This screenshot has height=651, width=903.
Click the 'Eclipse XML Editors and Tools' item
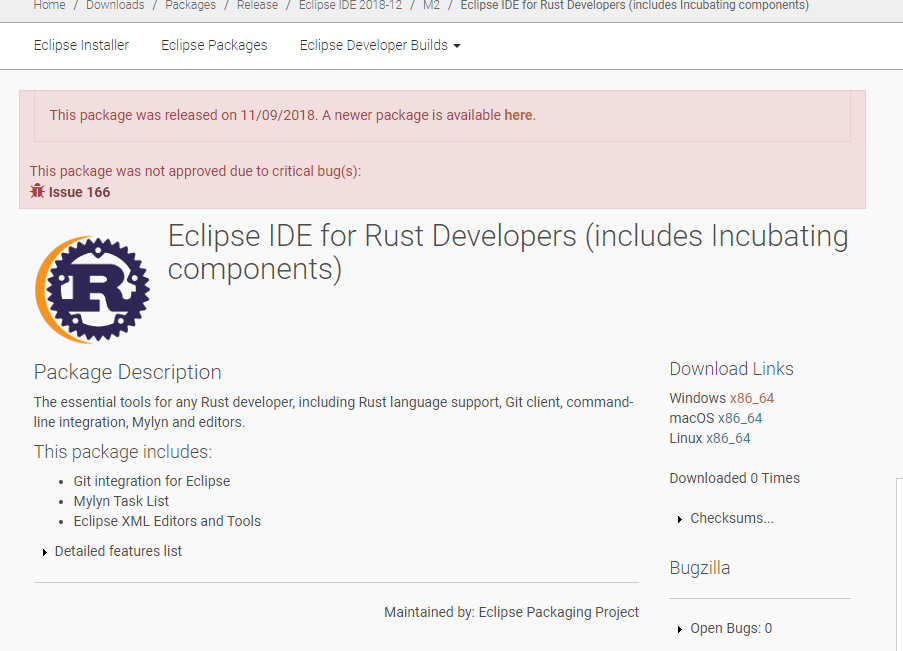tap(167, 521)
